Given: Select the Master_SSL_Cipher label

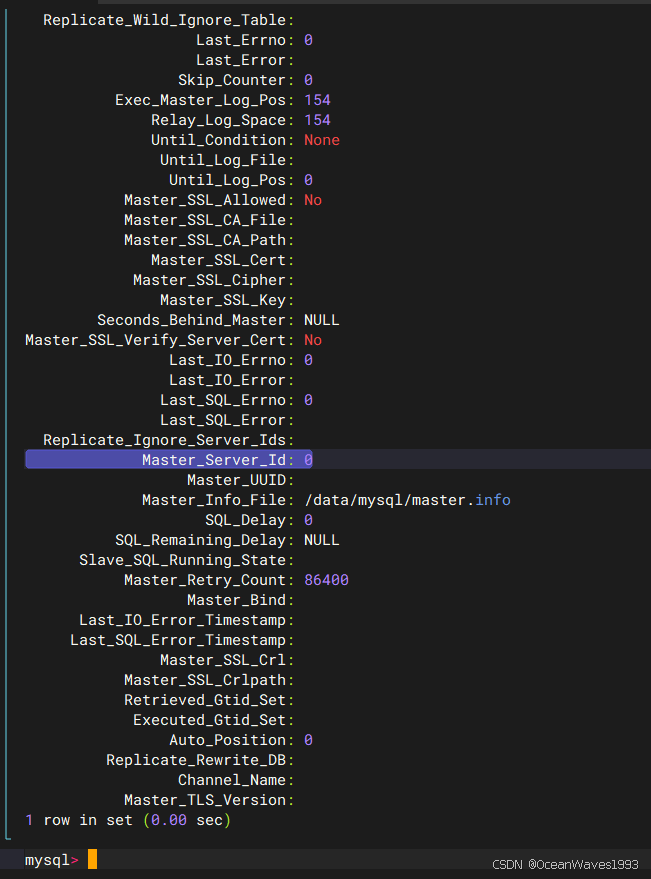Looking at the screenshot, I should coord(210,280).
